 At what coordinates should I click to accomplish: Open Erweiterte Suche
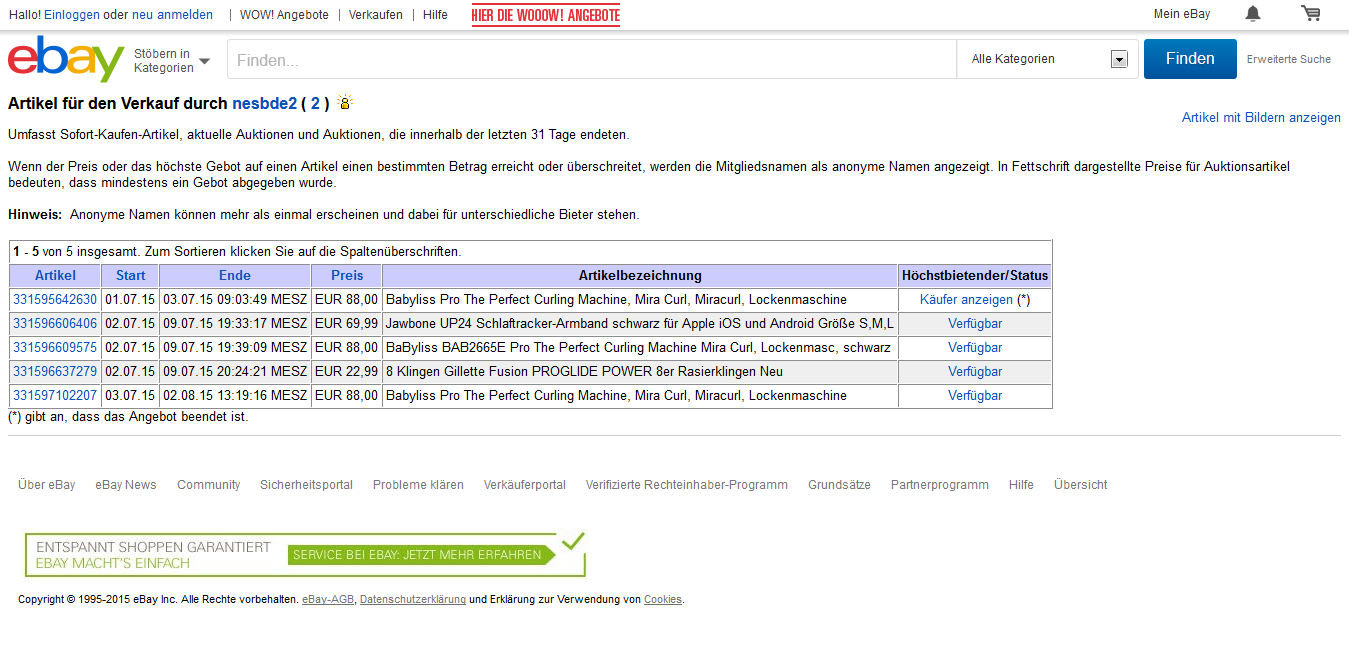(x=1288, y=60)
